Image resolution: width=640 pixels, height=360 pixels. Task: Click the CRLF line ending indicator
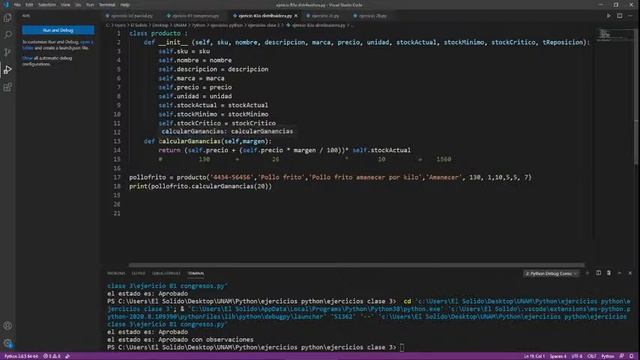tap(592, 356)
